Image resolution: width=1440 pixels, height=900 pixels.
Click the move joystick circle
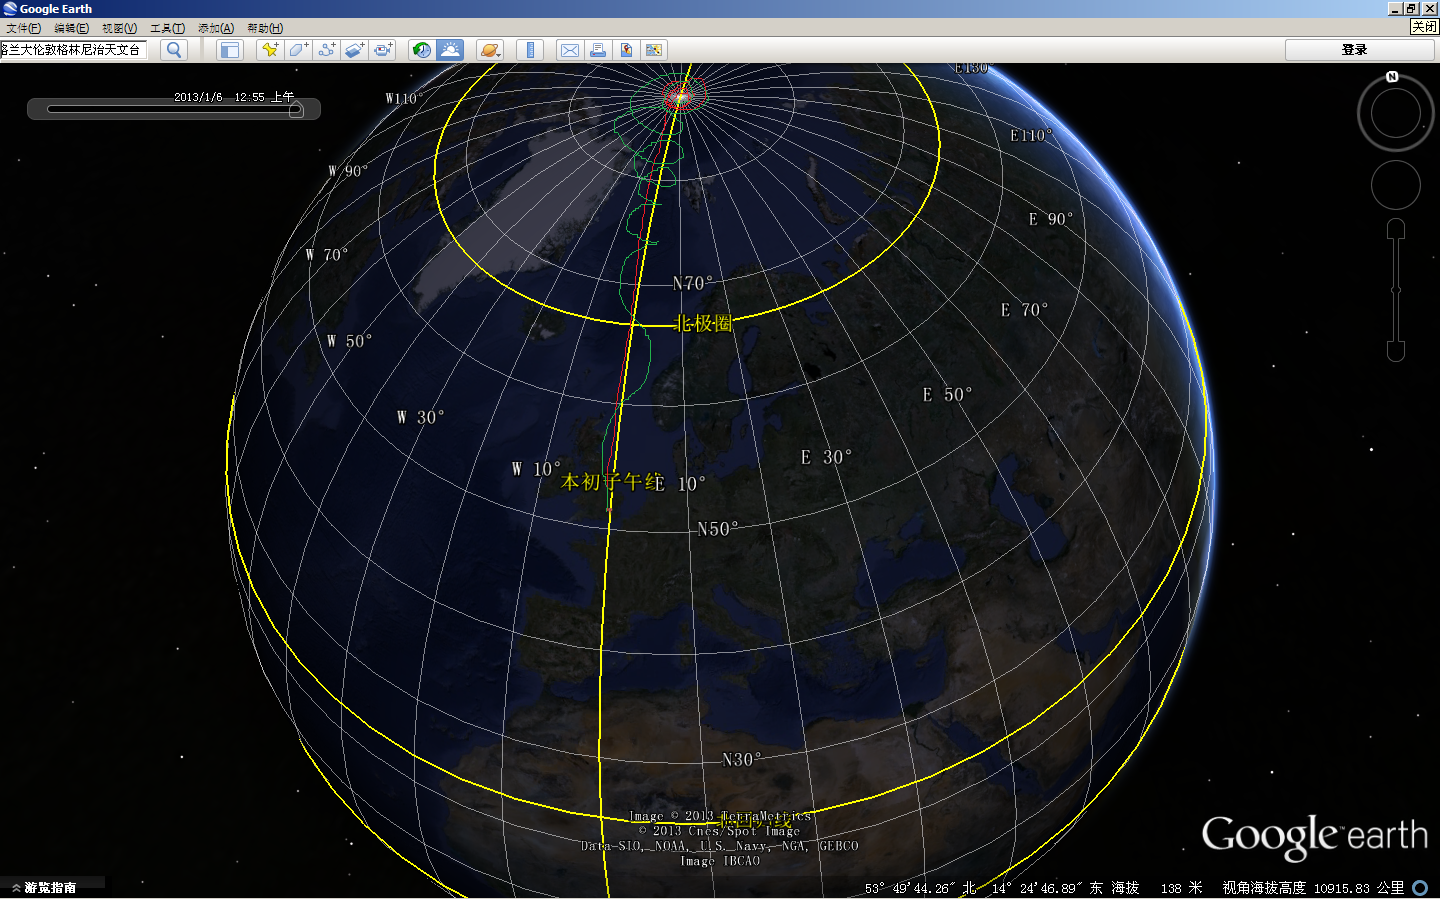pos(1396,186)
